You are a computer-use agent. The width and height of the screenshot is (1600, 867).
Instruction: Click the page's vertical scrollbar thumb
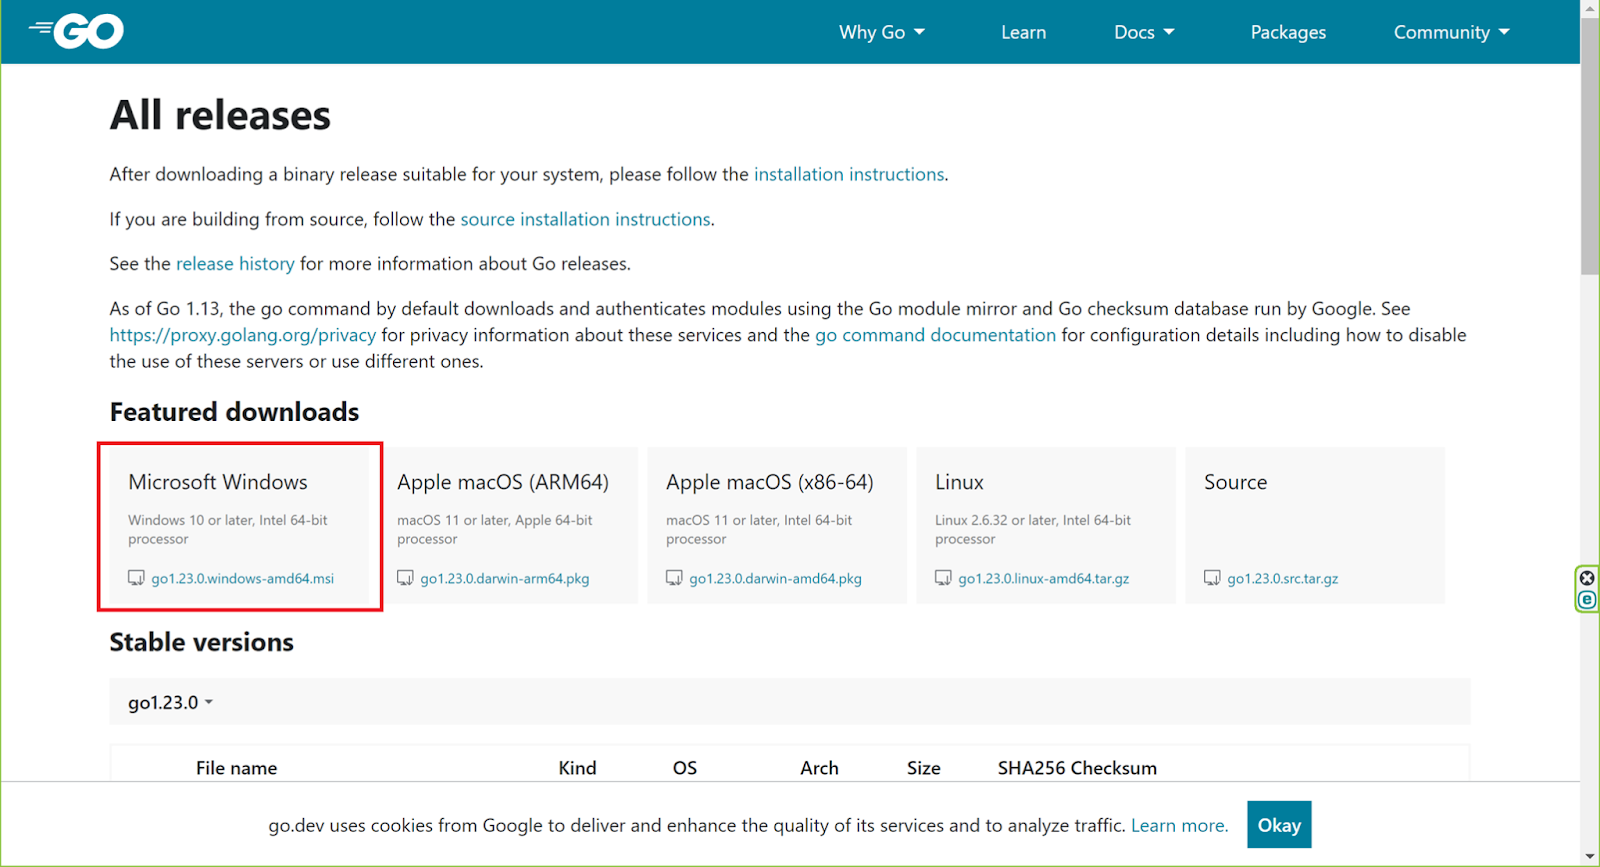point(1590,145)
